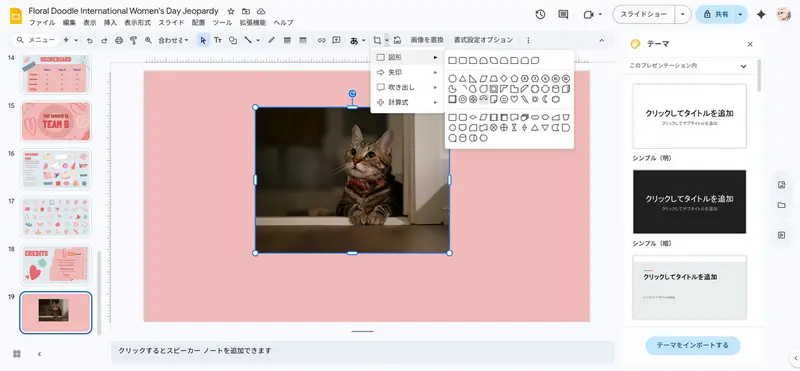Add a comment from the toolbar
This screenshot has height=371, width=800.
pos(336,40)
